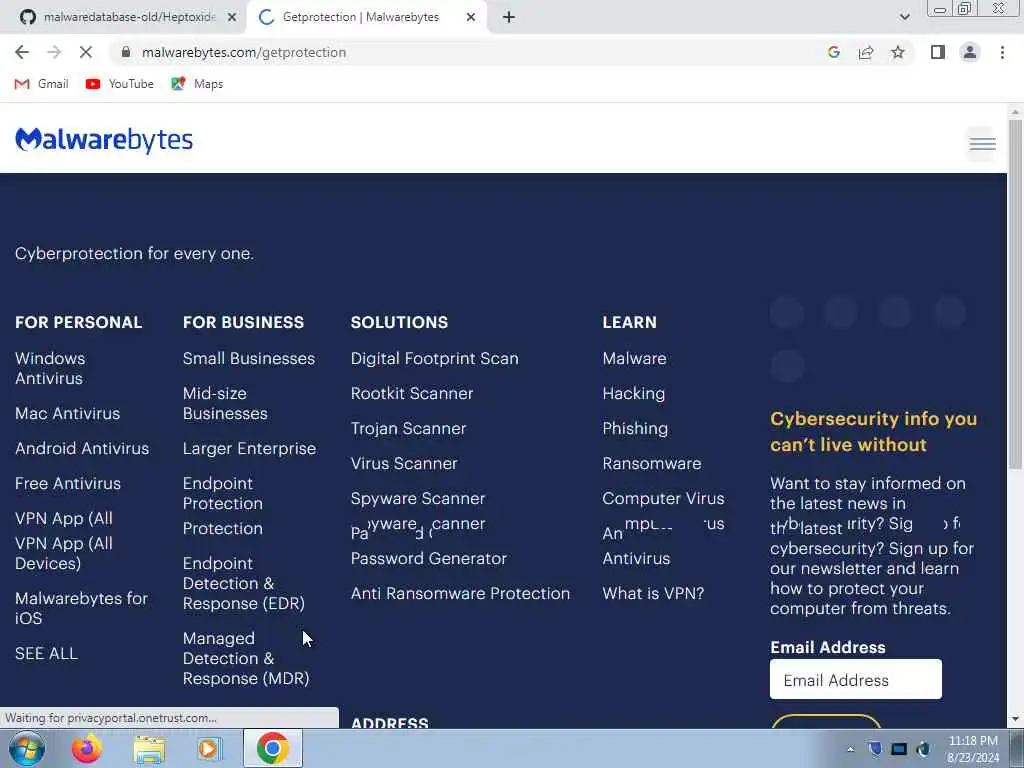Open Spyware Scanner link
This screenshot has width=1024, height=768.
point(418,498)
